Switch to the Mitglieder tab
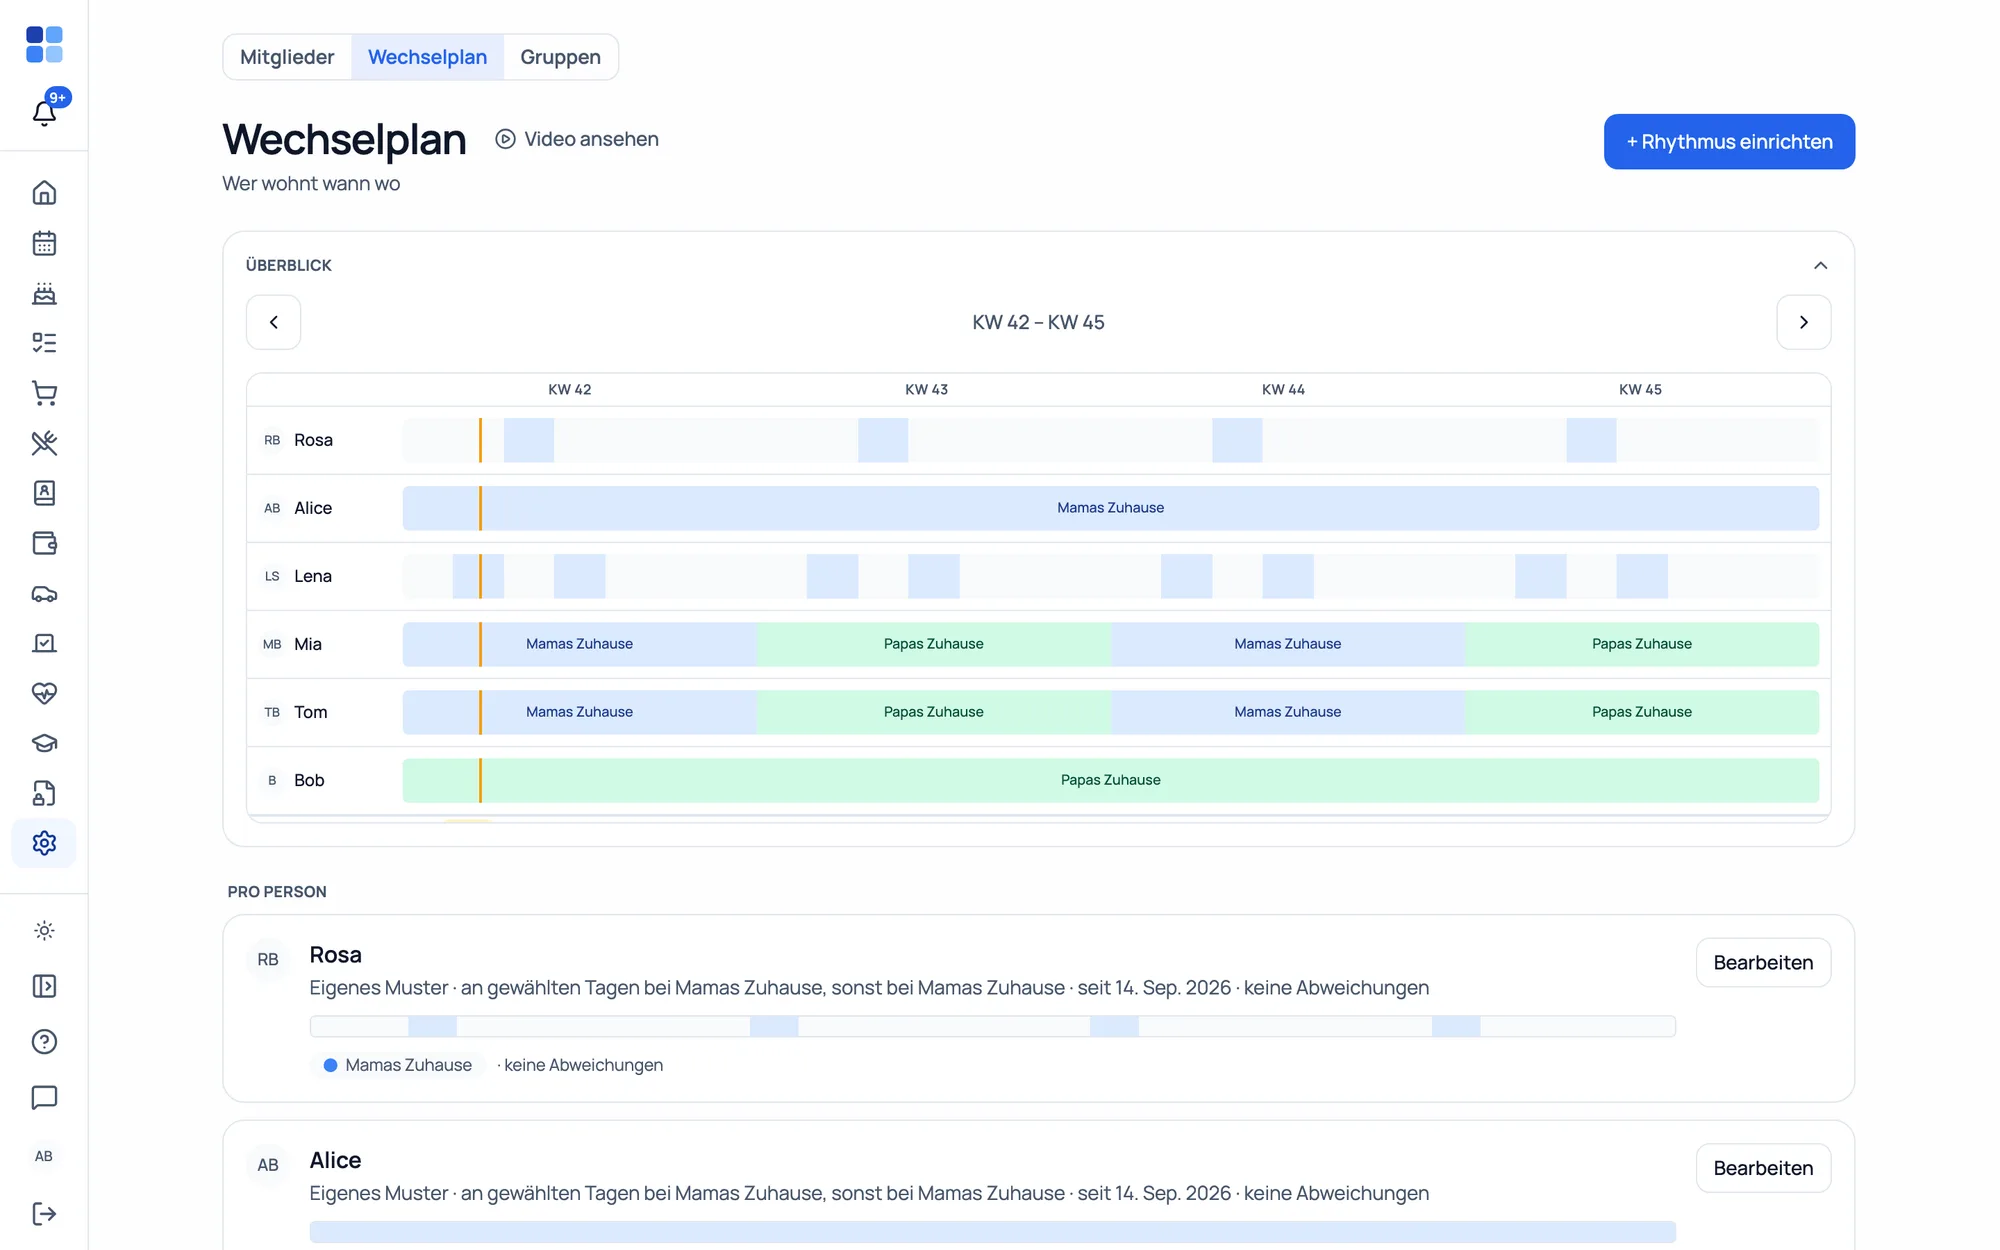 pyautogui.click(x=287, y=57)
